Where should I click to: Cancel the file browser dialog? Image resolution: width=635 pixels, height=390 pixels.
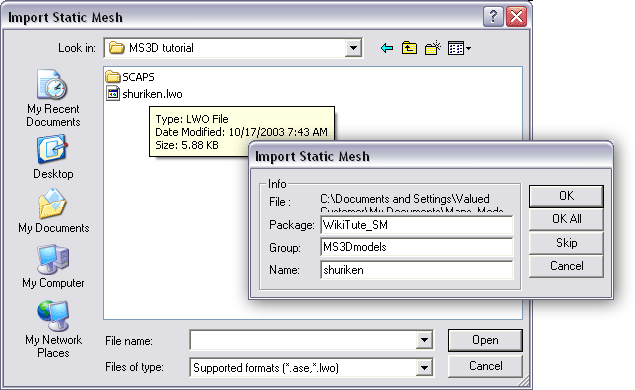(x=485, y=366)
